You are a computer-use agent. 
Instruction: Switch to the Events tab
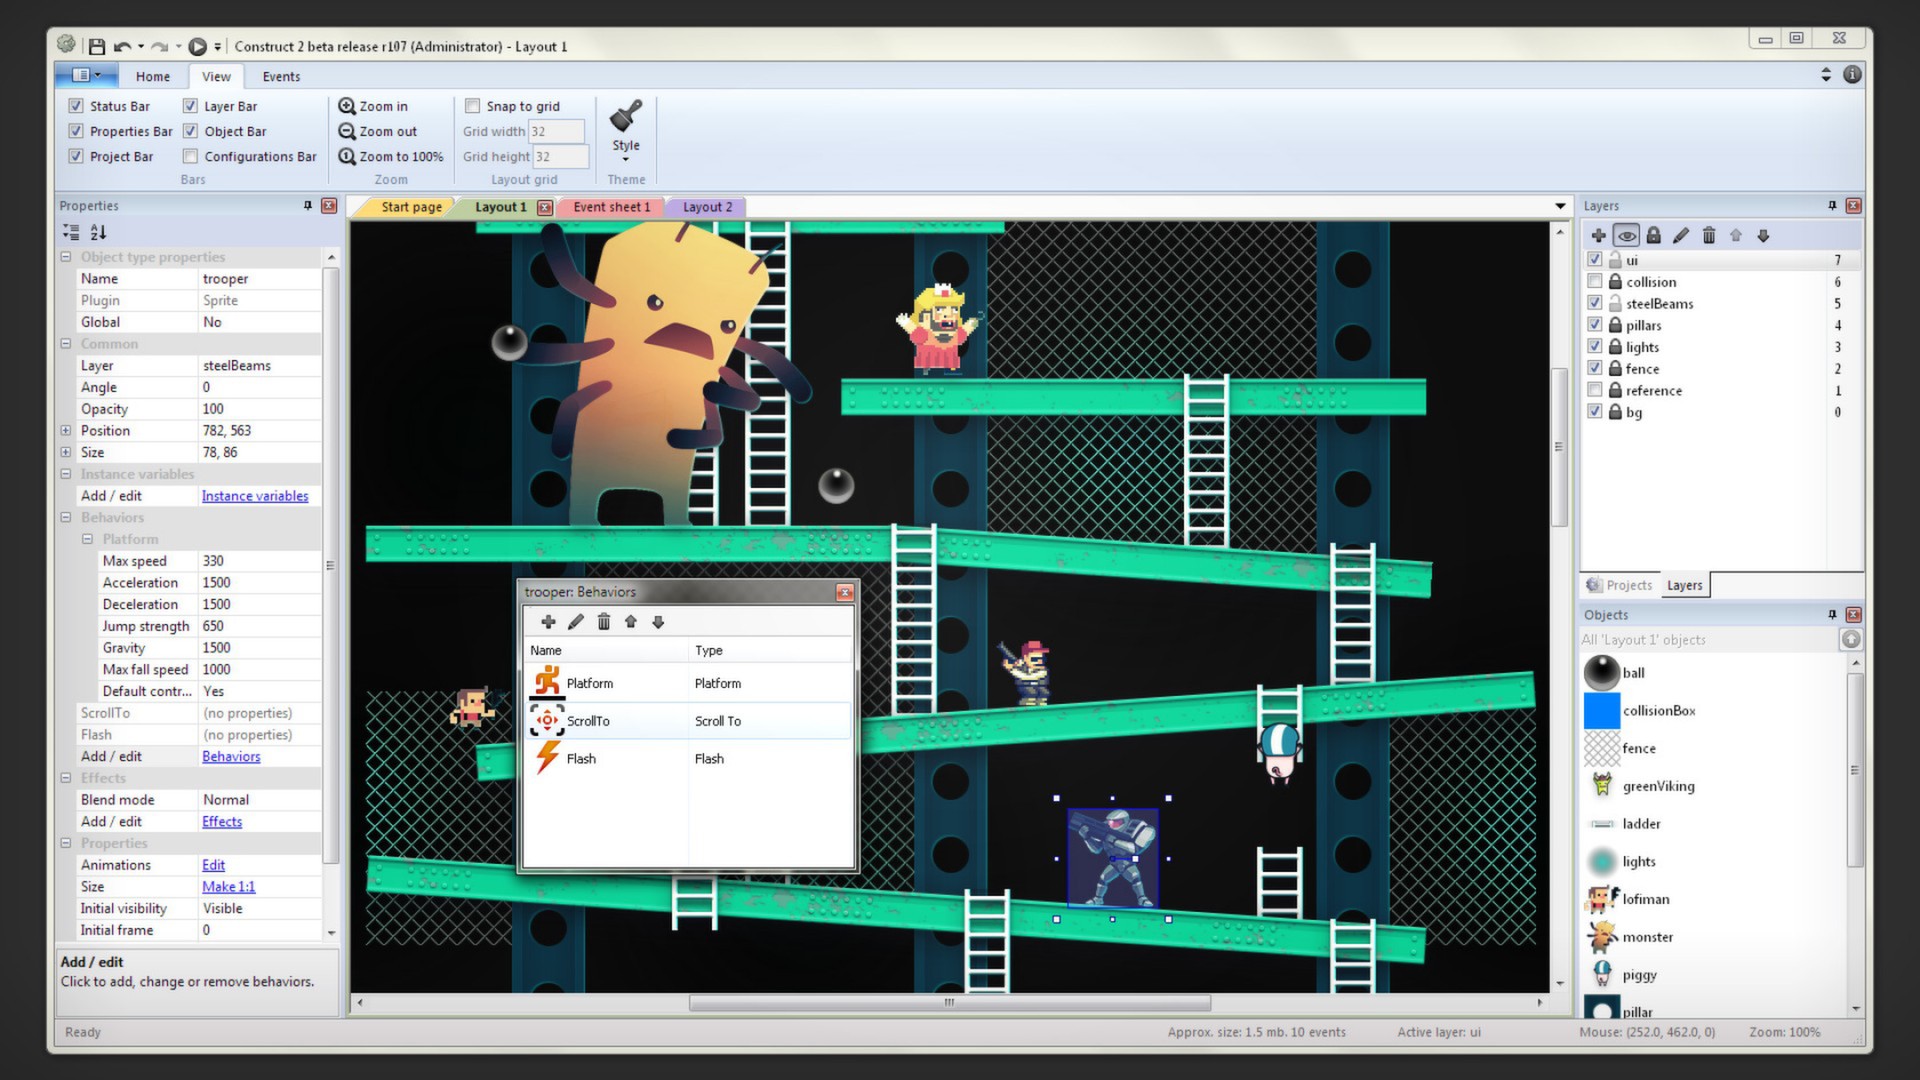click(x=280, y=75)
